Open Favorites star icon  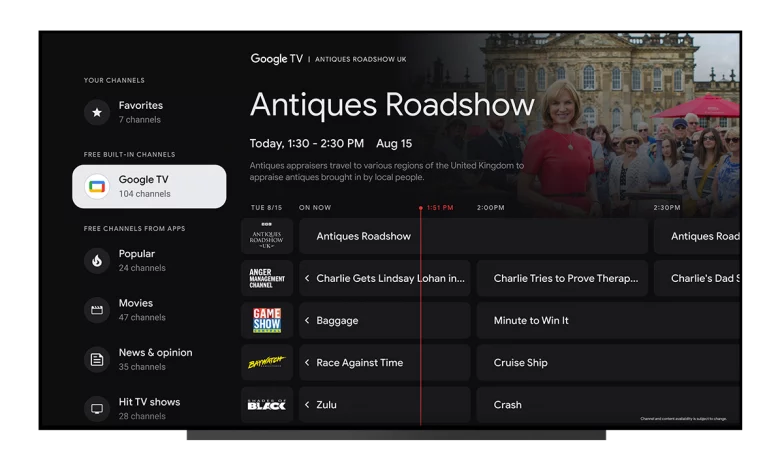[x=97, y=112]
